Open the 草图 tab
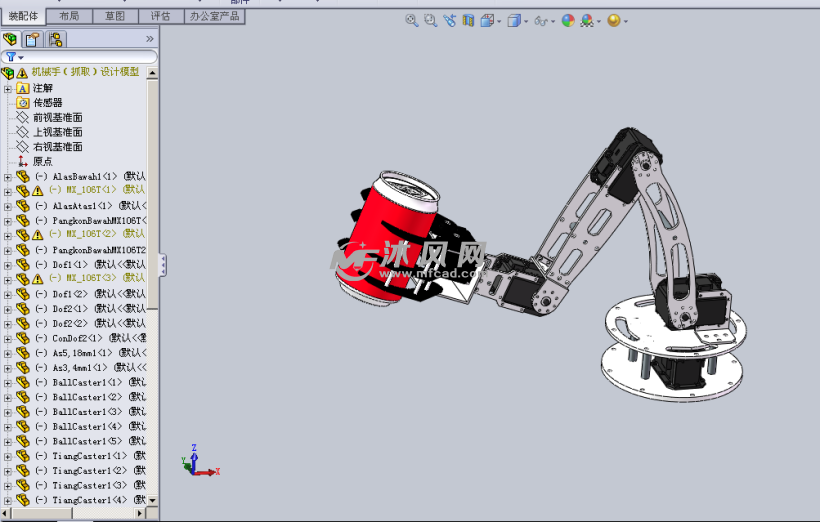Screen dimensions: 820x522 pyautogui.click(x=115, y=16)
